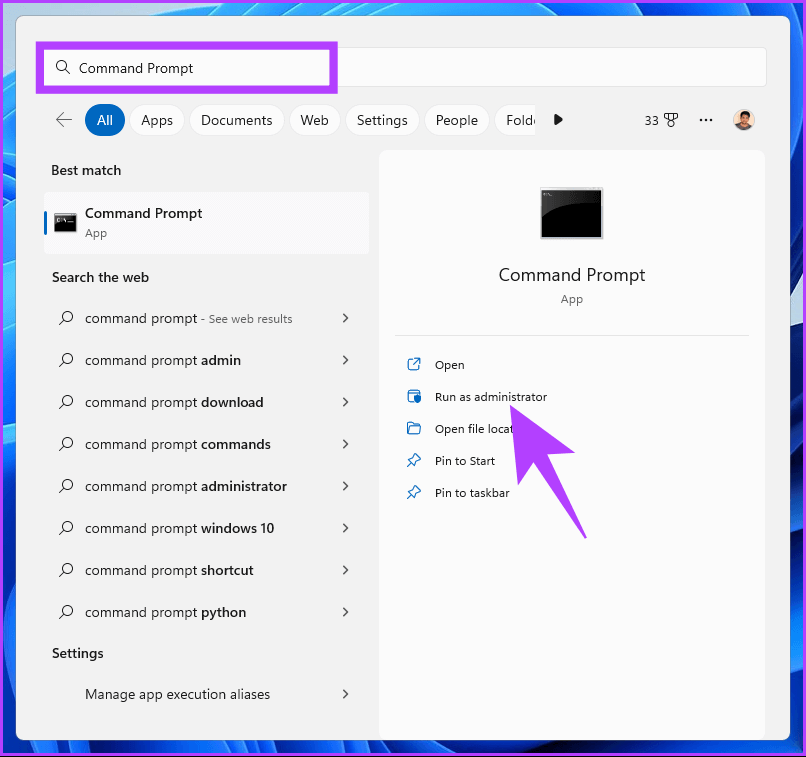Choose 'Open file location'

(473, 429)
